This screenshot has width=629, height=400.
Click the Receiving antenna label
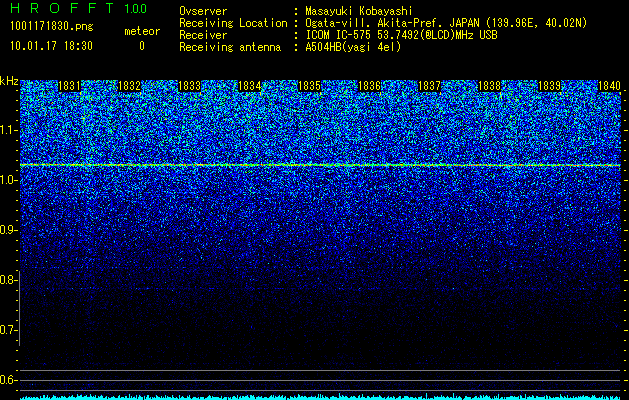[230, 47]
